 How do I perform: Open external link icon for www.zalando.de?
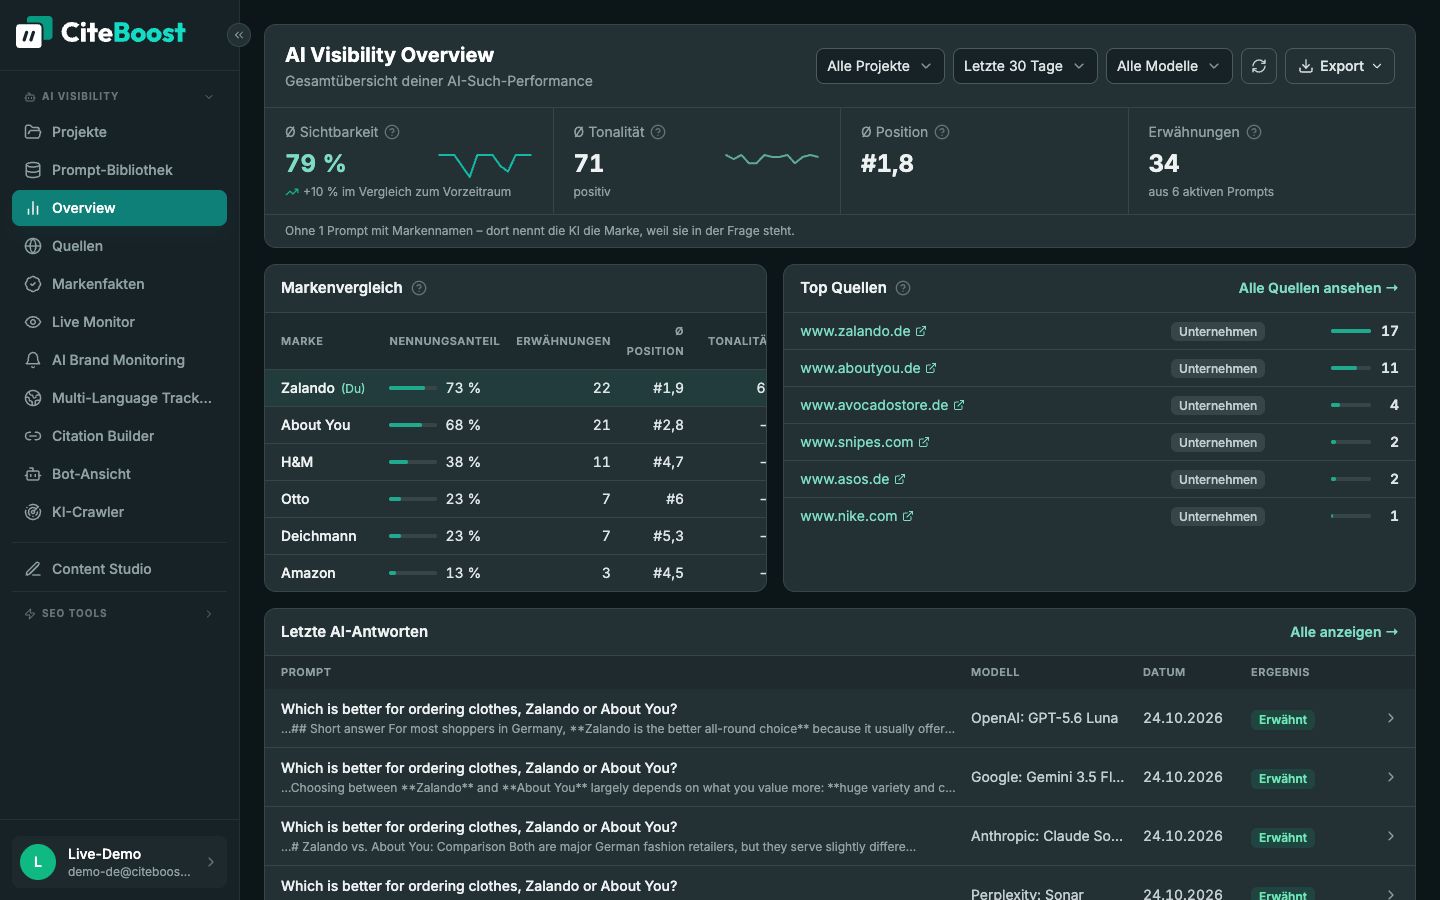click(x=921, y=331)
